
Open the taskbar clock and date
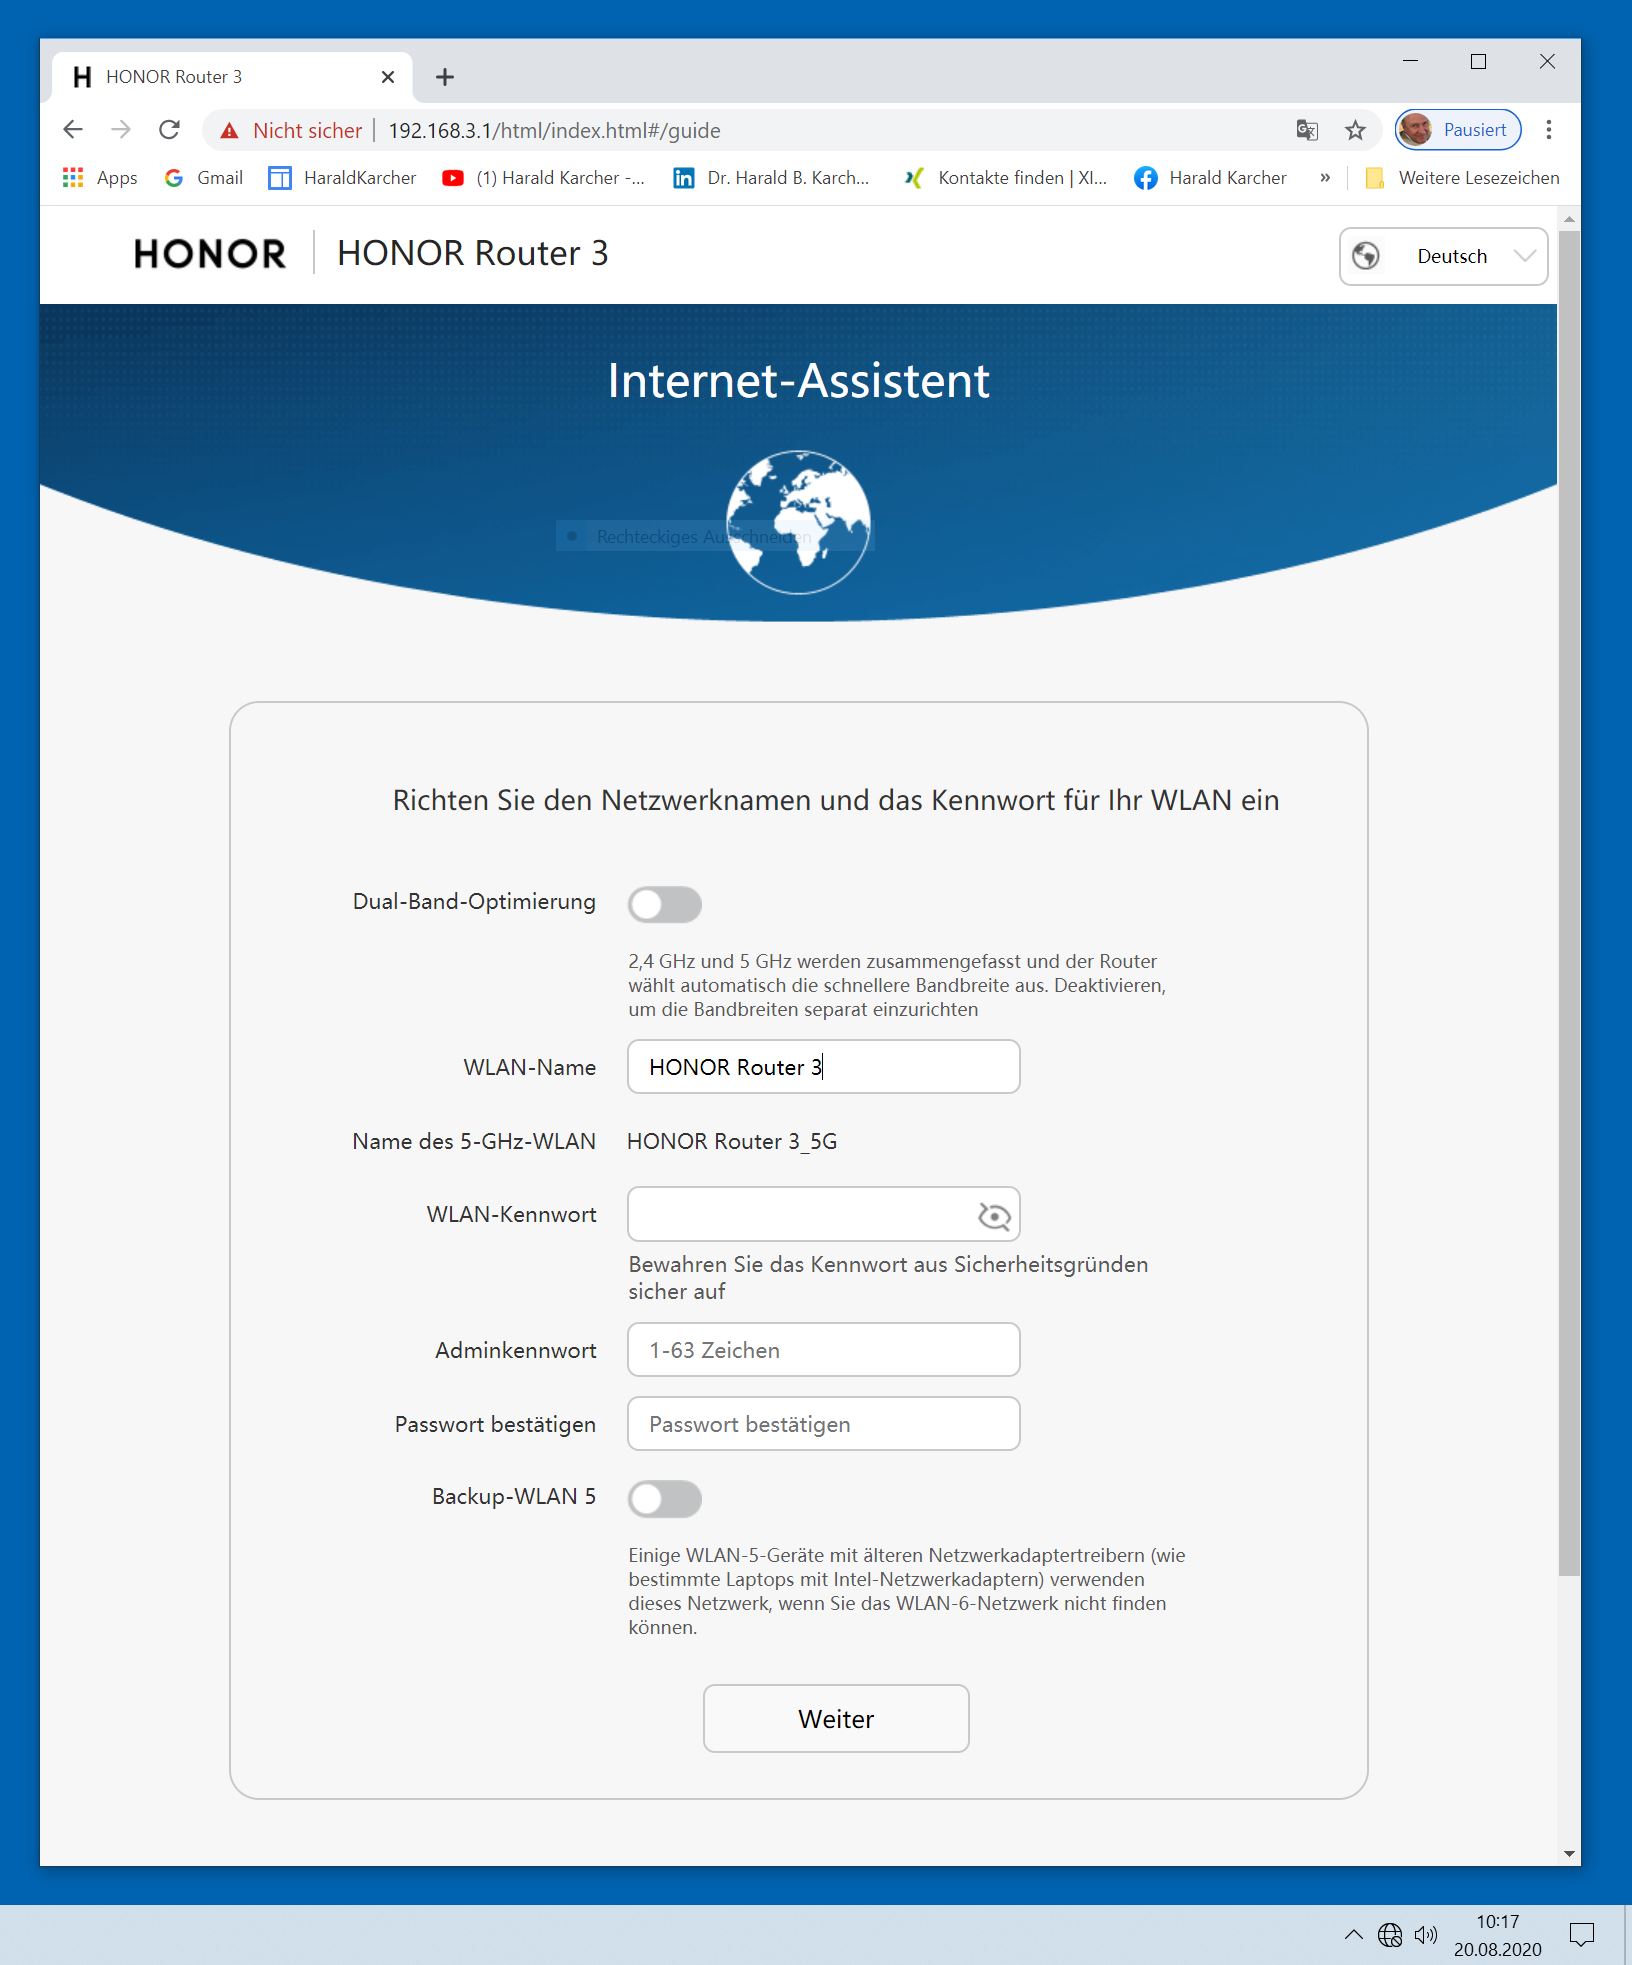pyautogui.click(x=1497, y=1935)
